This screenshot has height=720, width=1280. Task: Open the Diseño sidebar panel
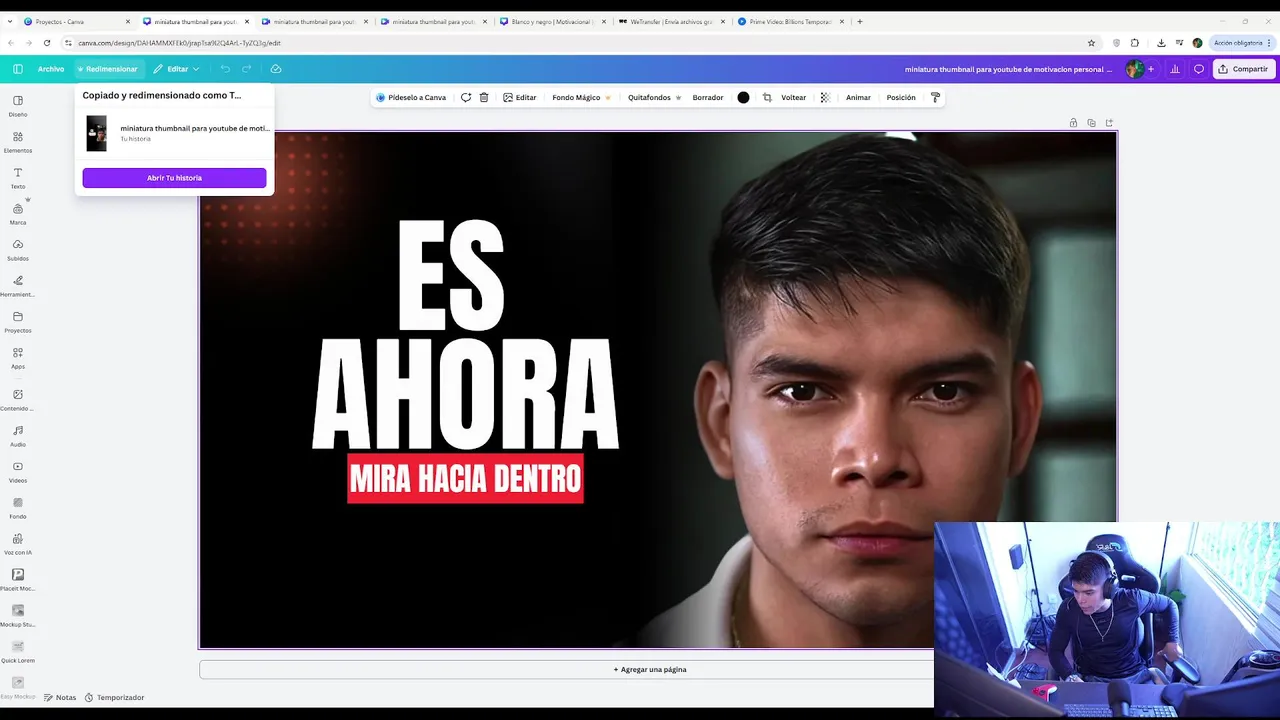(x=18, y=105)
